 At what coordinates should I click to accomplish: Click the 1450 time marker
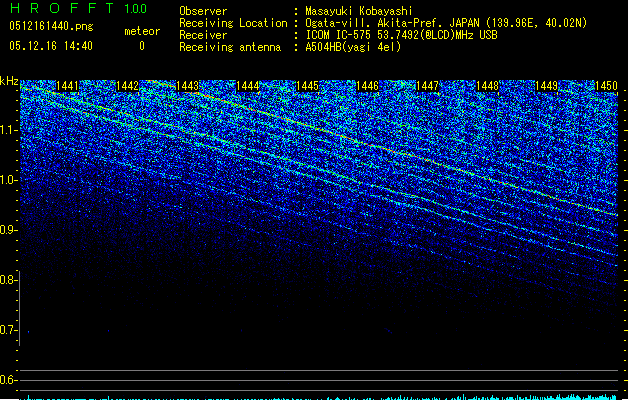[607, 86]
